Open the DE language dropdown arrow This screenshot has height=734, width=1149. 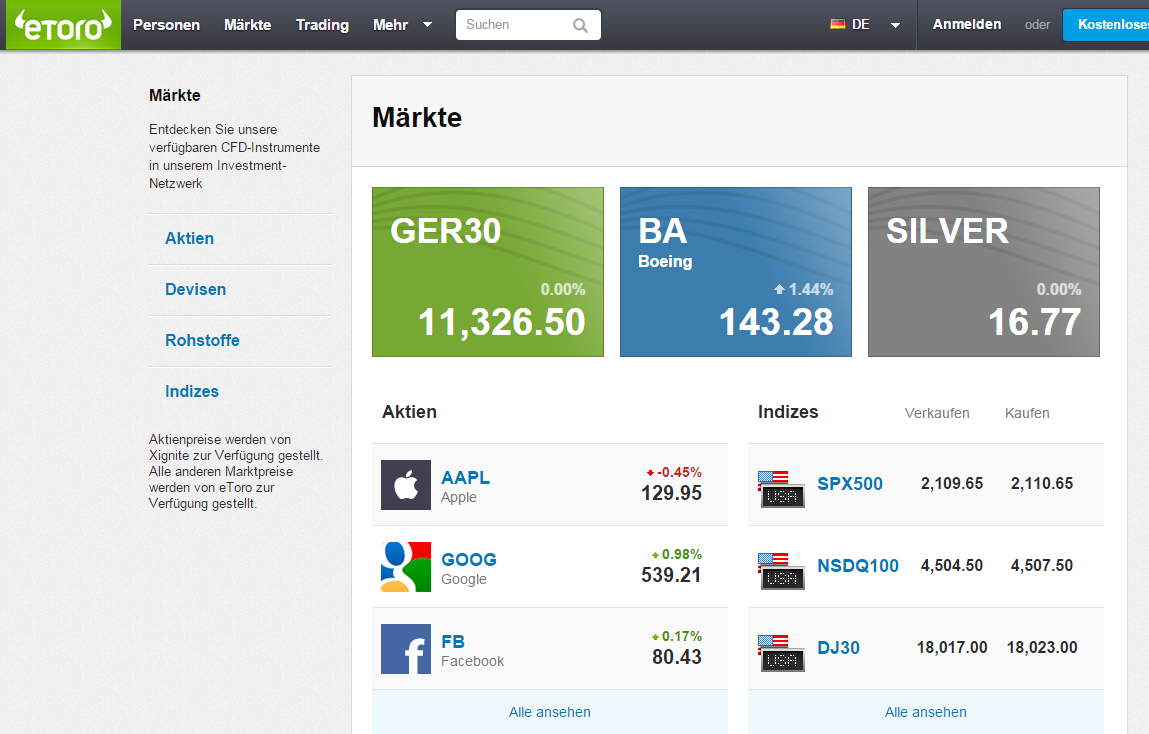click(895, 25)
